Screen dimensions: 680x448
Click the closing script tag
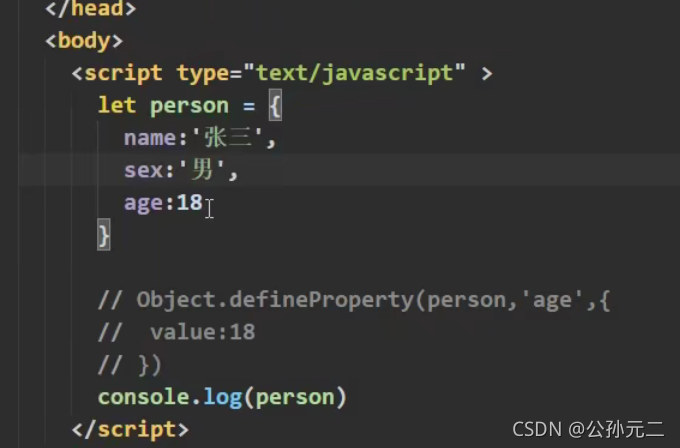[130, 430]
